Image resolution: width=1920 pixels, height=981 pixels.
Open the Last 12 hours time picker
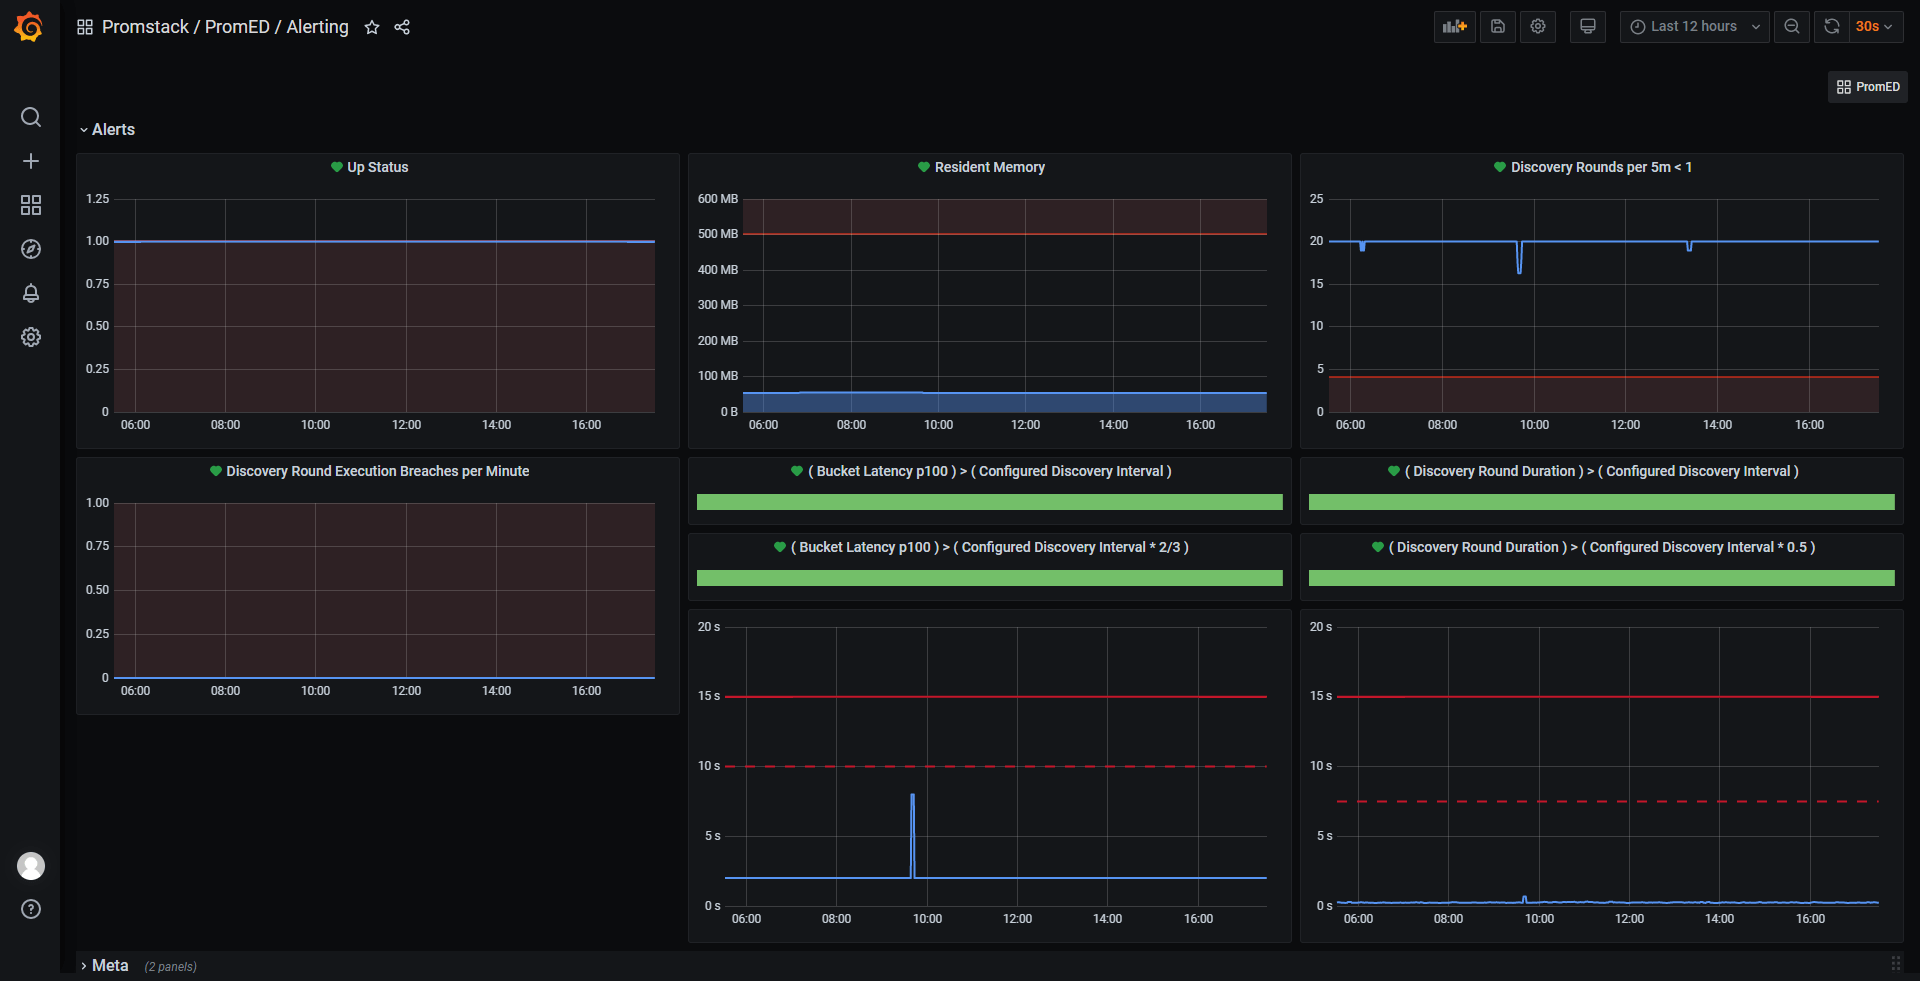click(1694, 26)
